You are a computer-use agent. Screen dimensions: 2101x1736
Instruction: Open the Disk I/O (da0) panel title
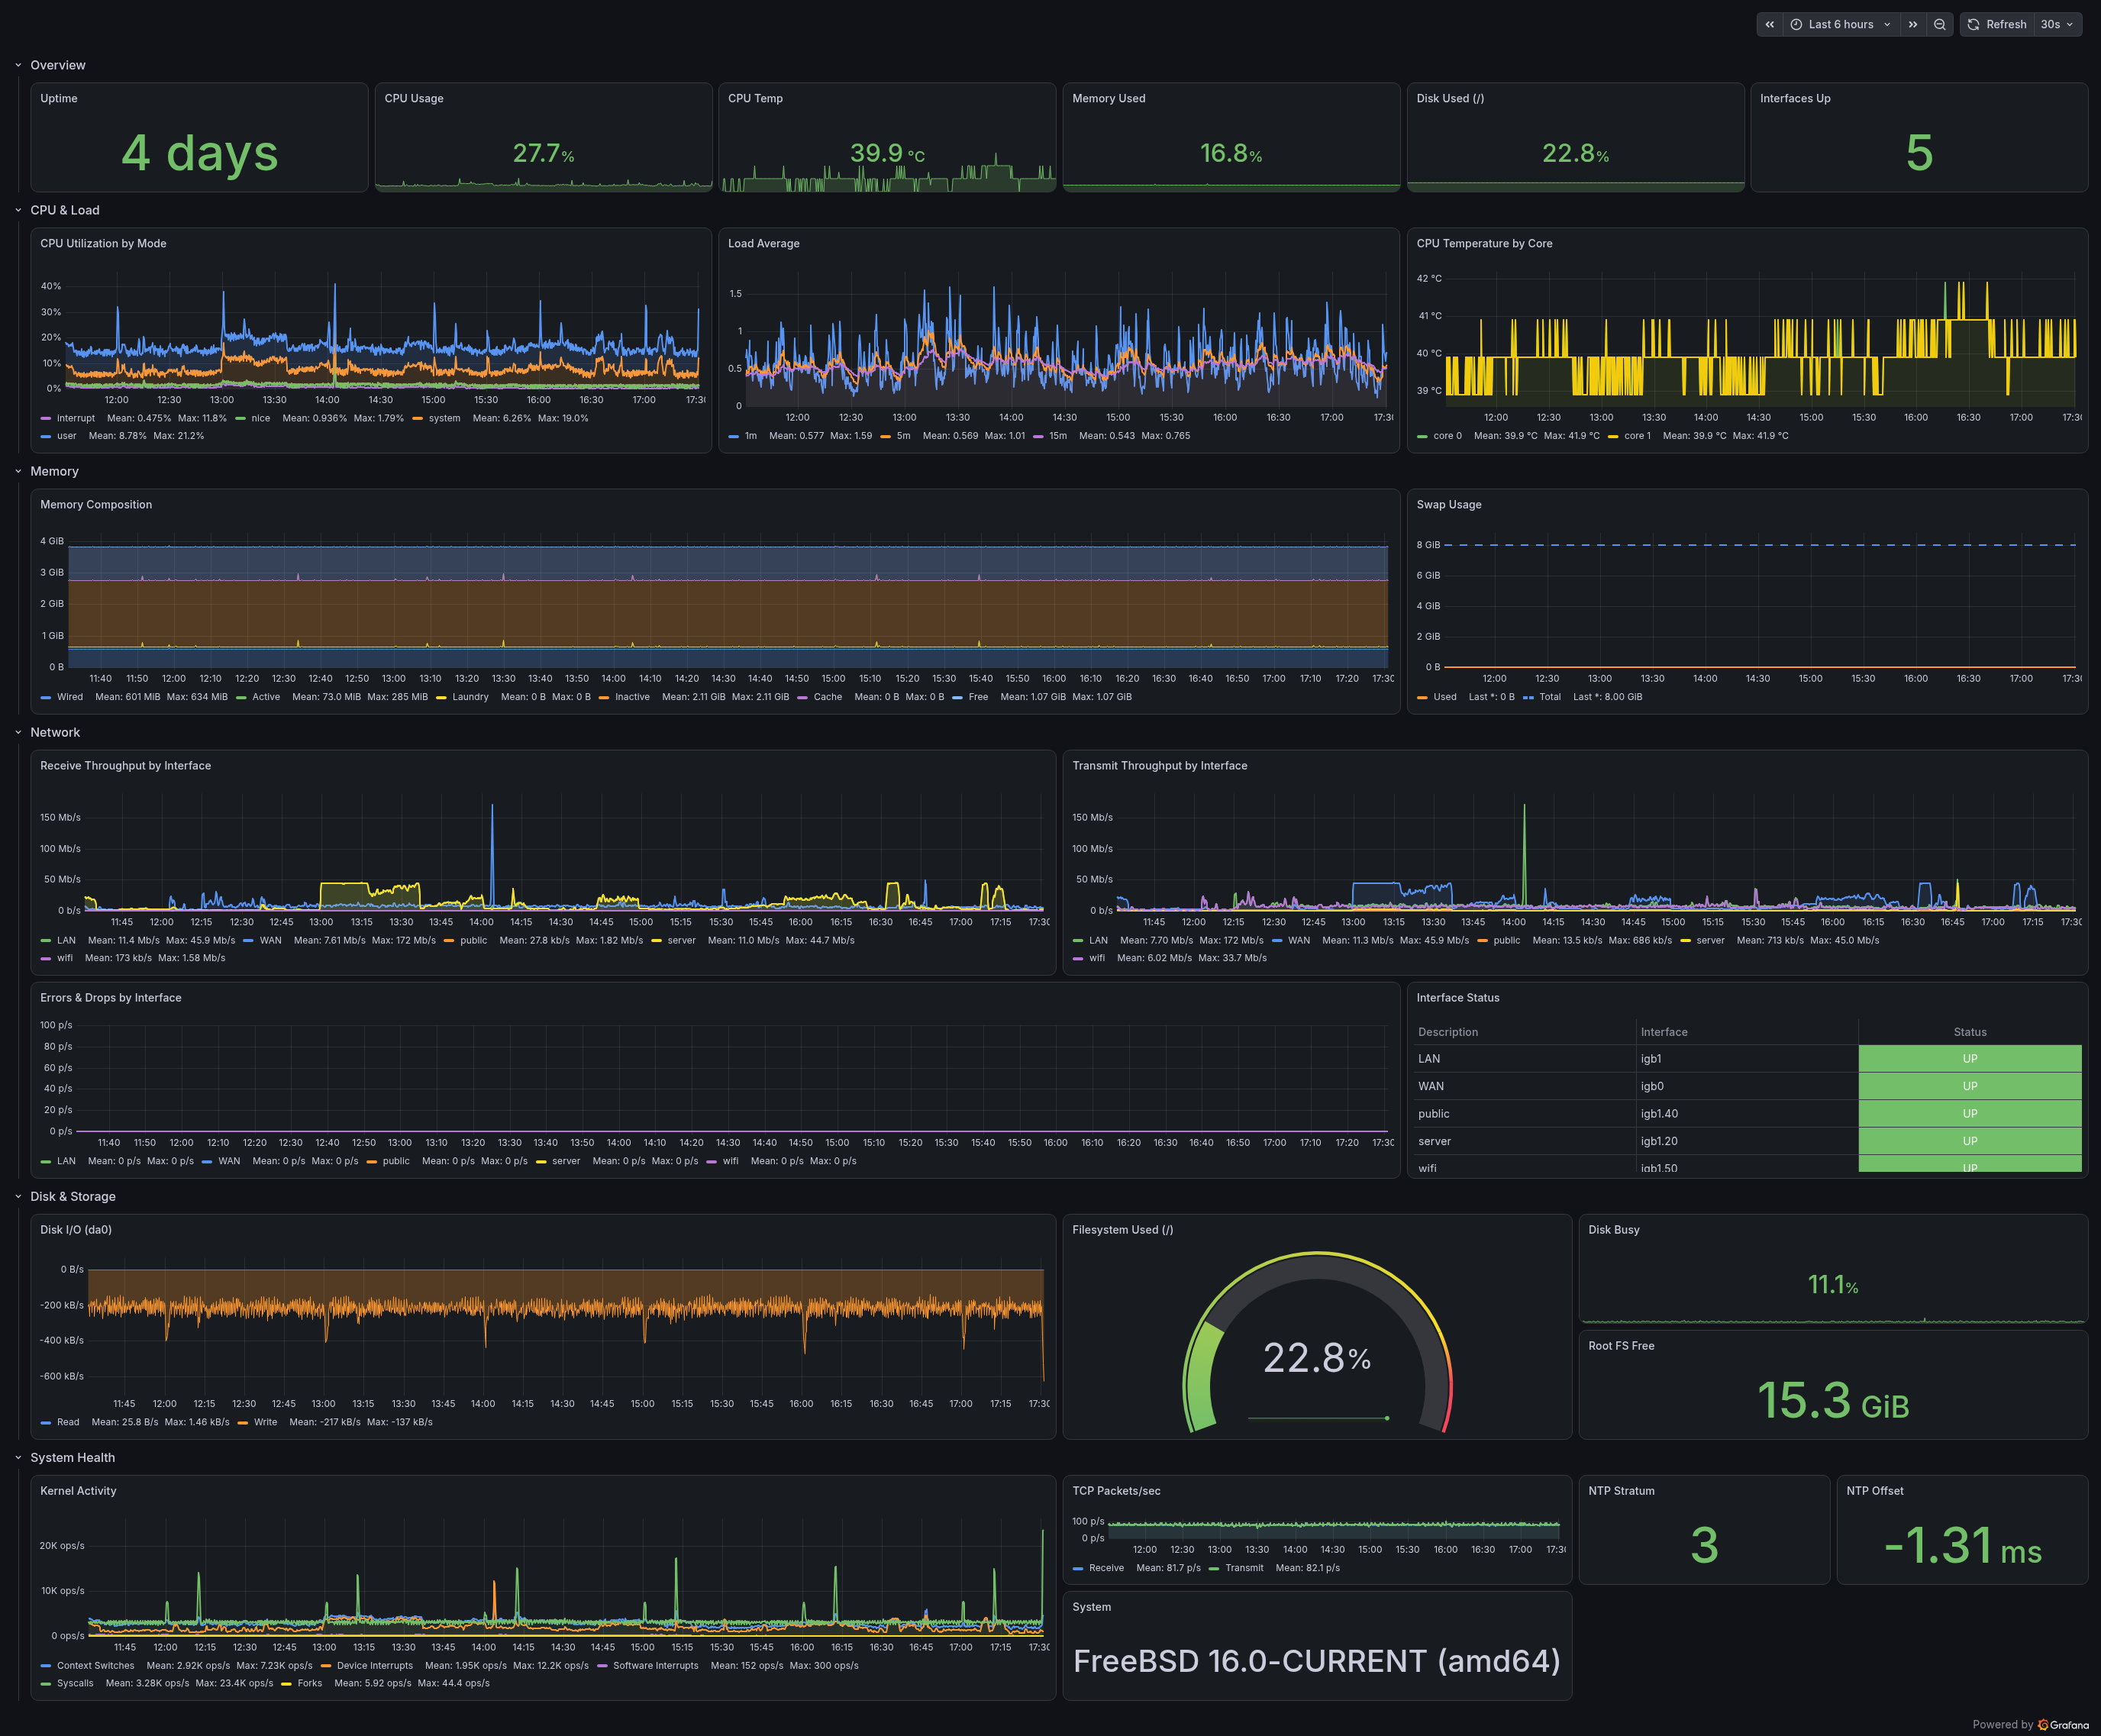click(x=76, y=1229)
